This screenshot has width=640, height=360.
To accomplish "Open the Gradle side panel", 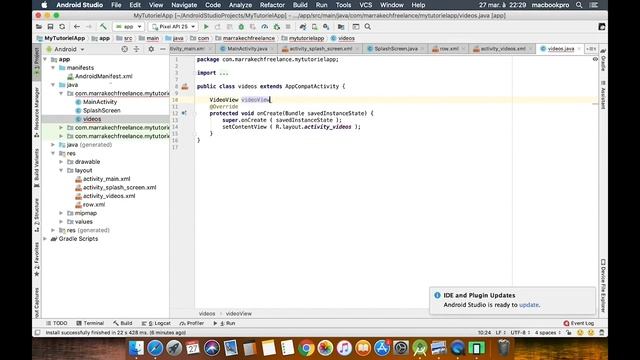I will tap(603, 60).
